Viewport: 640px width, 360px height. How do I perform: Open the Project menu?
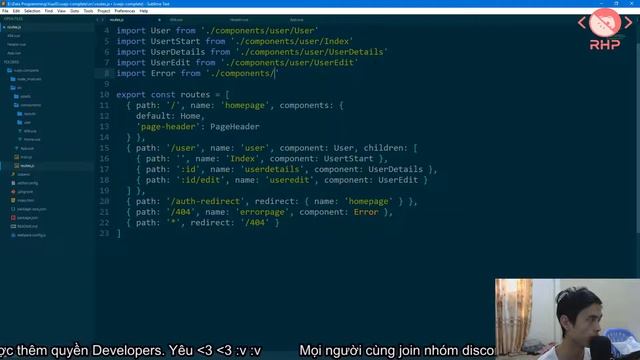point(104,11)
